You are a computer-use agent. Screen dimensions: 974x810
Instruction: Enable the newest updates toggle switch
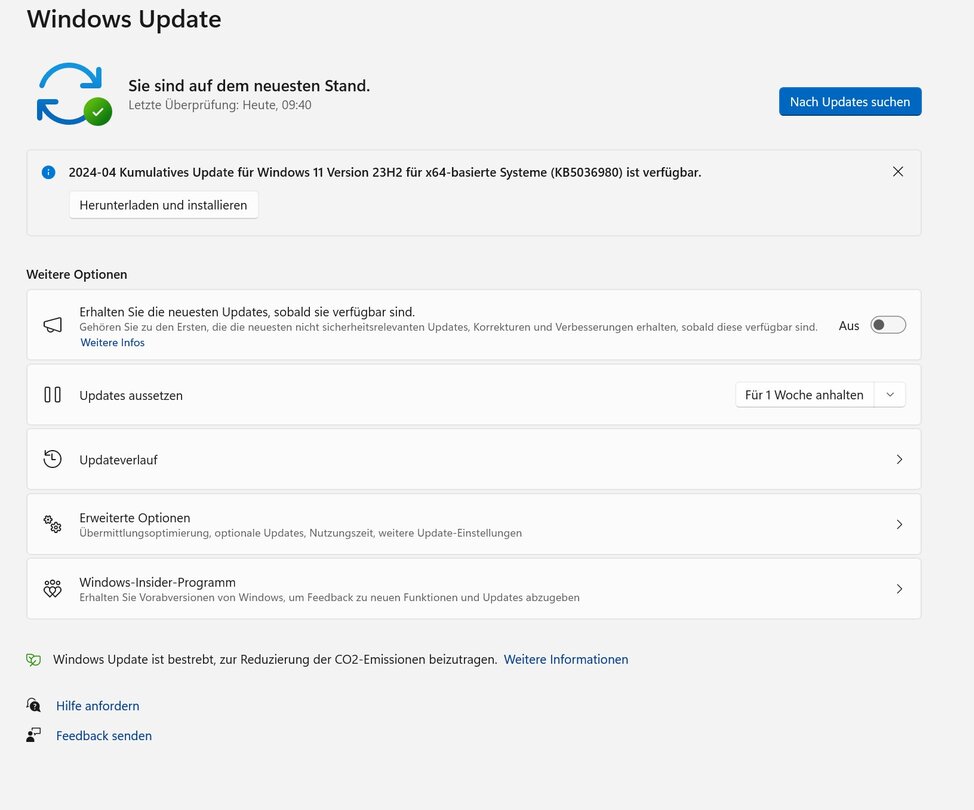[x=887, y=325]
